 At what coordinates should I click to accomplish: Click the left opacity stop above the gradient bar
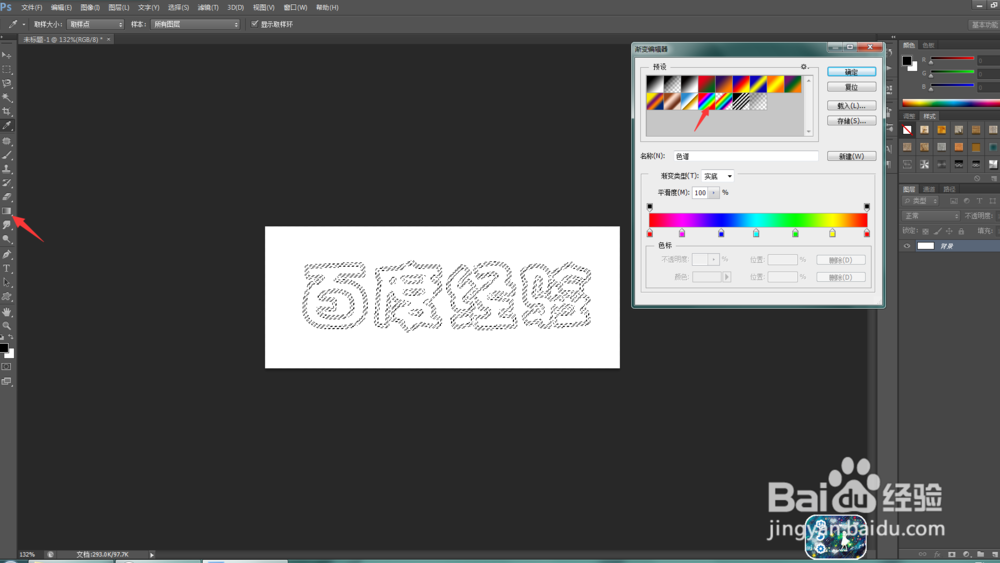tap(650, 207)
